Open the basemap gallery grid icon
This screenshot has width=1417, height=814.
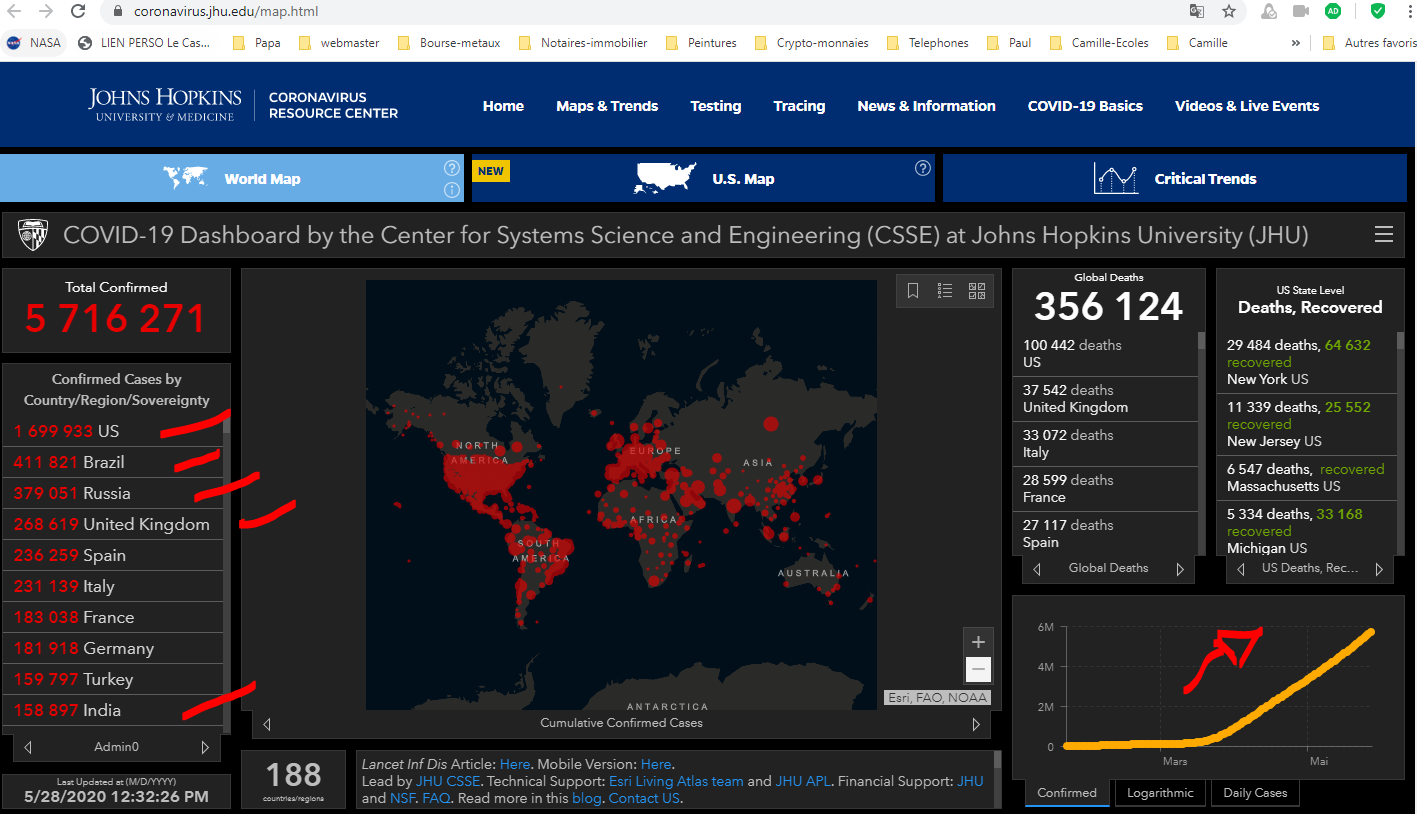point(977,290)
